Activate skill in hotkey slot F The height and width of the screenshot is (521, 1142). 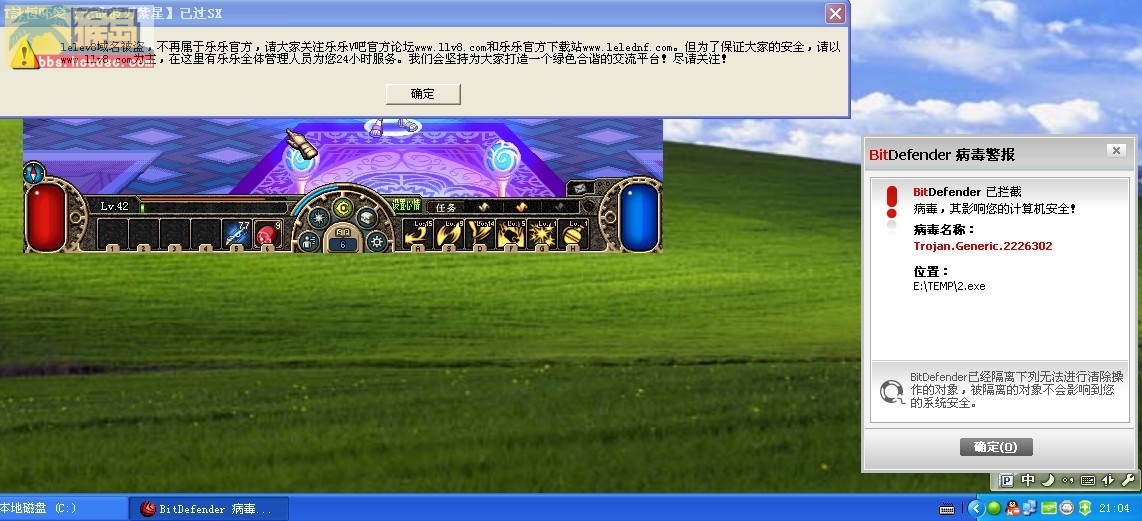(511, 235)
